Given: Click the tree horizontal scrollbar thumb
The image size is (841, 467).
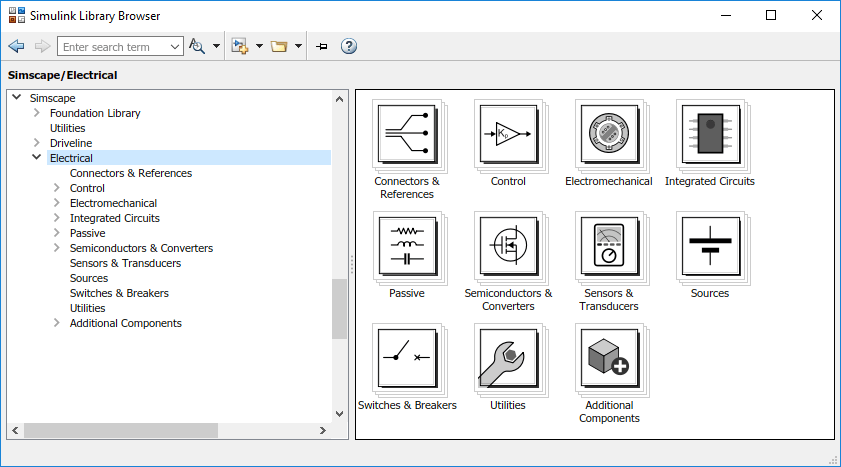Looking at the screenshot, I should point(121,431).
